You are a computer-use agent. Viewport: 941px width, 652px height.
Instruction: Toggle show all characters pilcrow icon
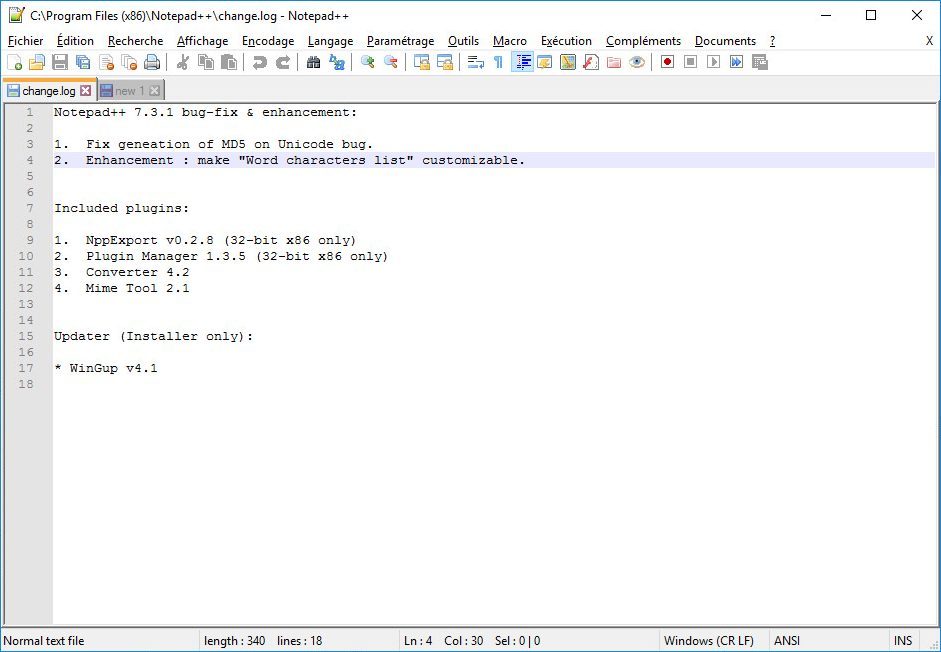(x=498, y=62)
